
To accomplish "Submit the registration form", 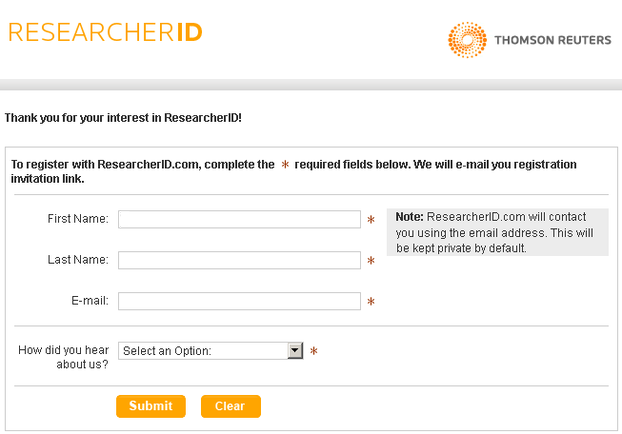I will [151, 406].
